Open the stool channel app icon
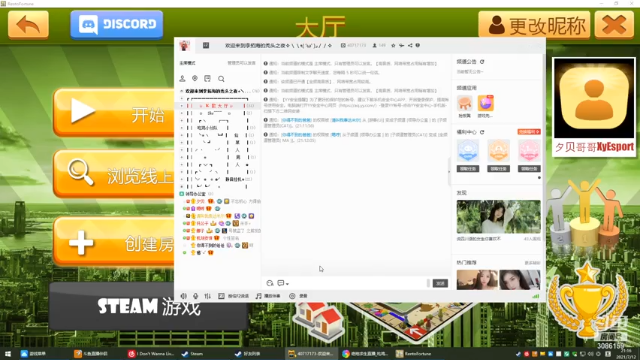Image resolution: width=640 pixels, height=360 pixels. coord(464,103)
